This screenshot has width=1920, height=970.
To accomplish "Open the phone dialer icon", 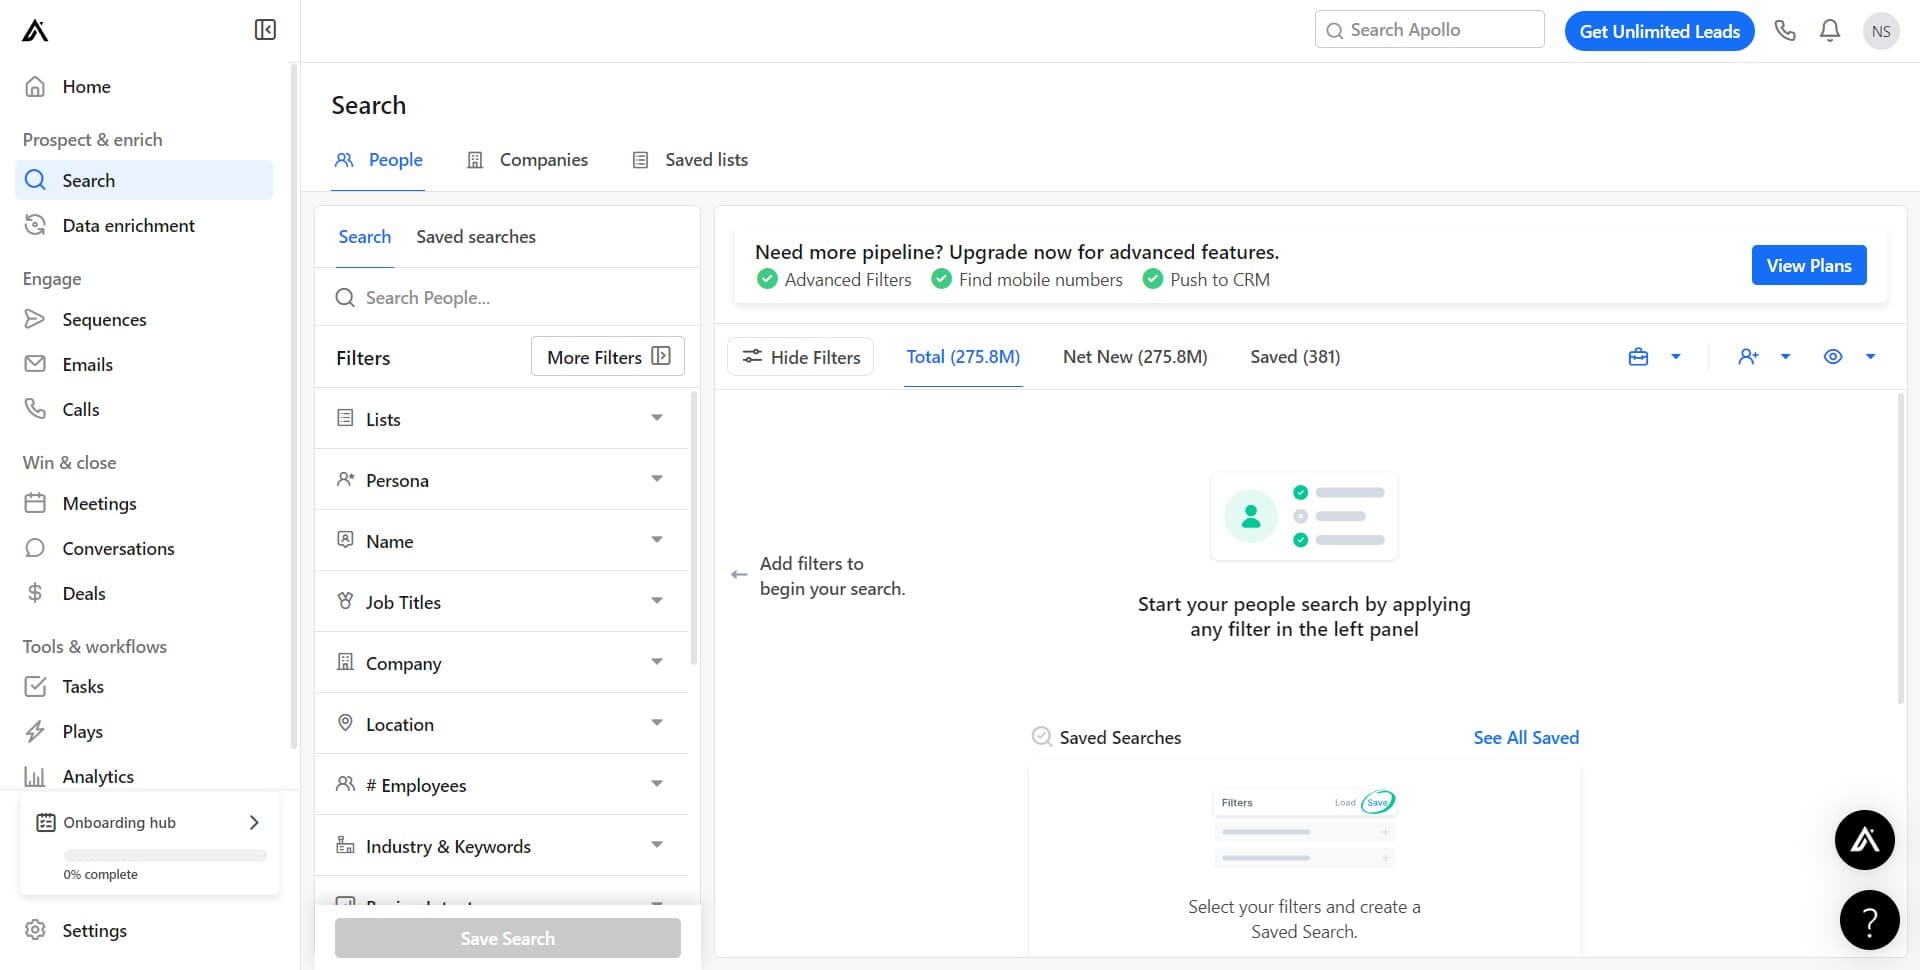I will pos(1785,31).
